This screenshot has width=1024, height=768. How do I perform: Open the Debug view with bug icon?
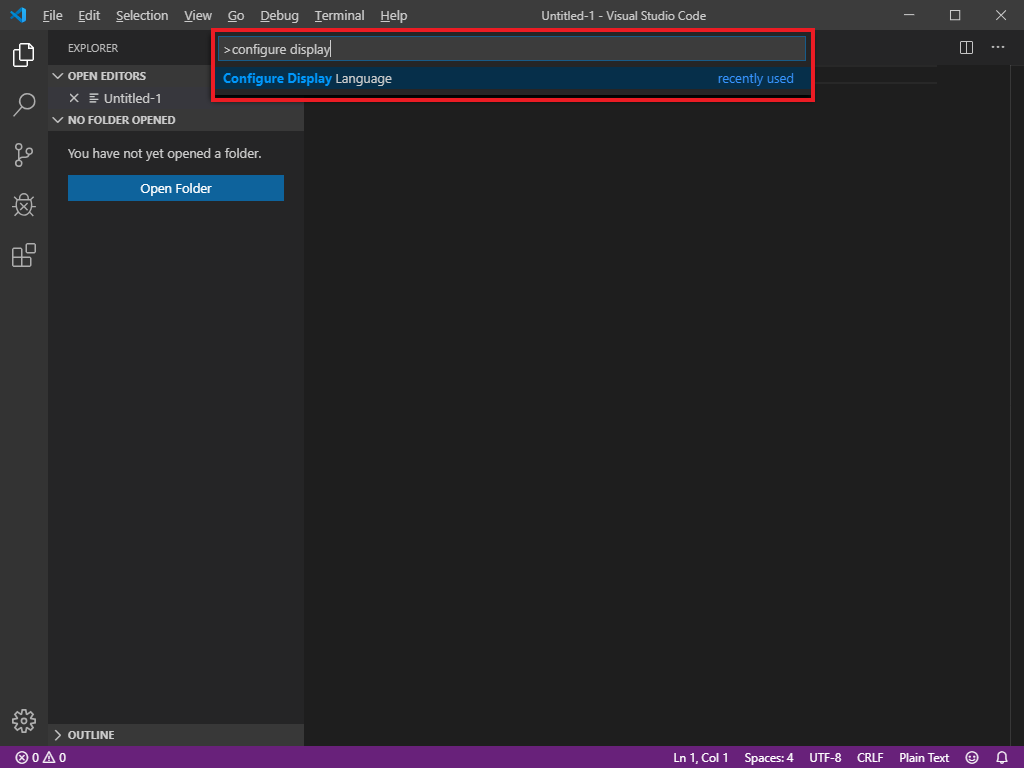coord(24,205)
